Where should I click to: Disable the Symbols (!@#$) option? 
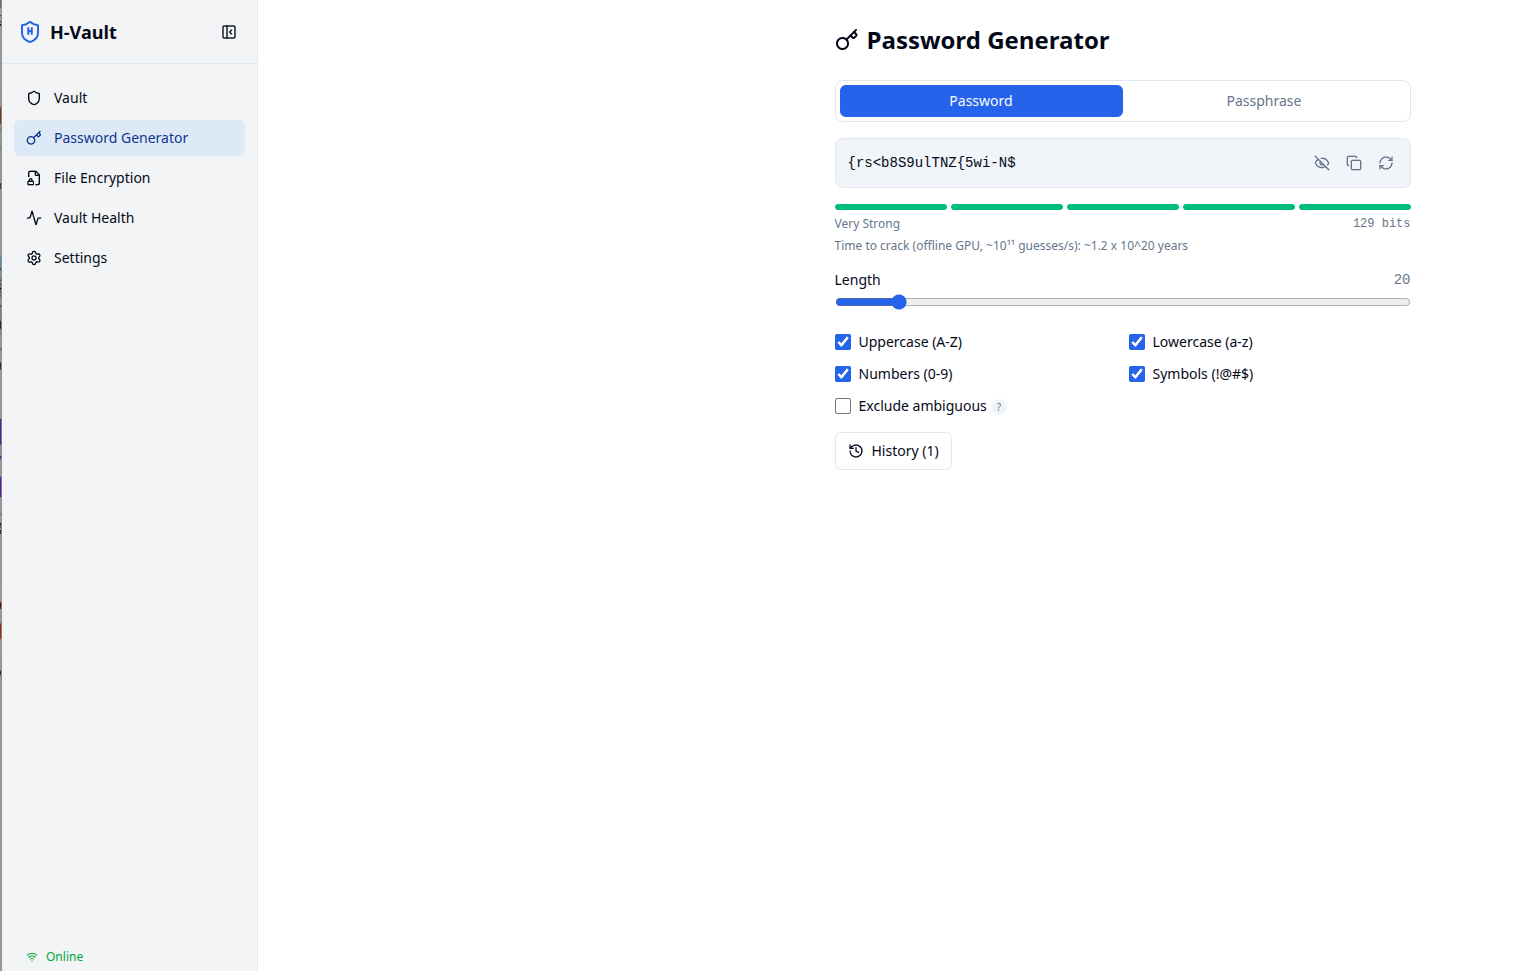1137,374
